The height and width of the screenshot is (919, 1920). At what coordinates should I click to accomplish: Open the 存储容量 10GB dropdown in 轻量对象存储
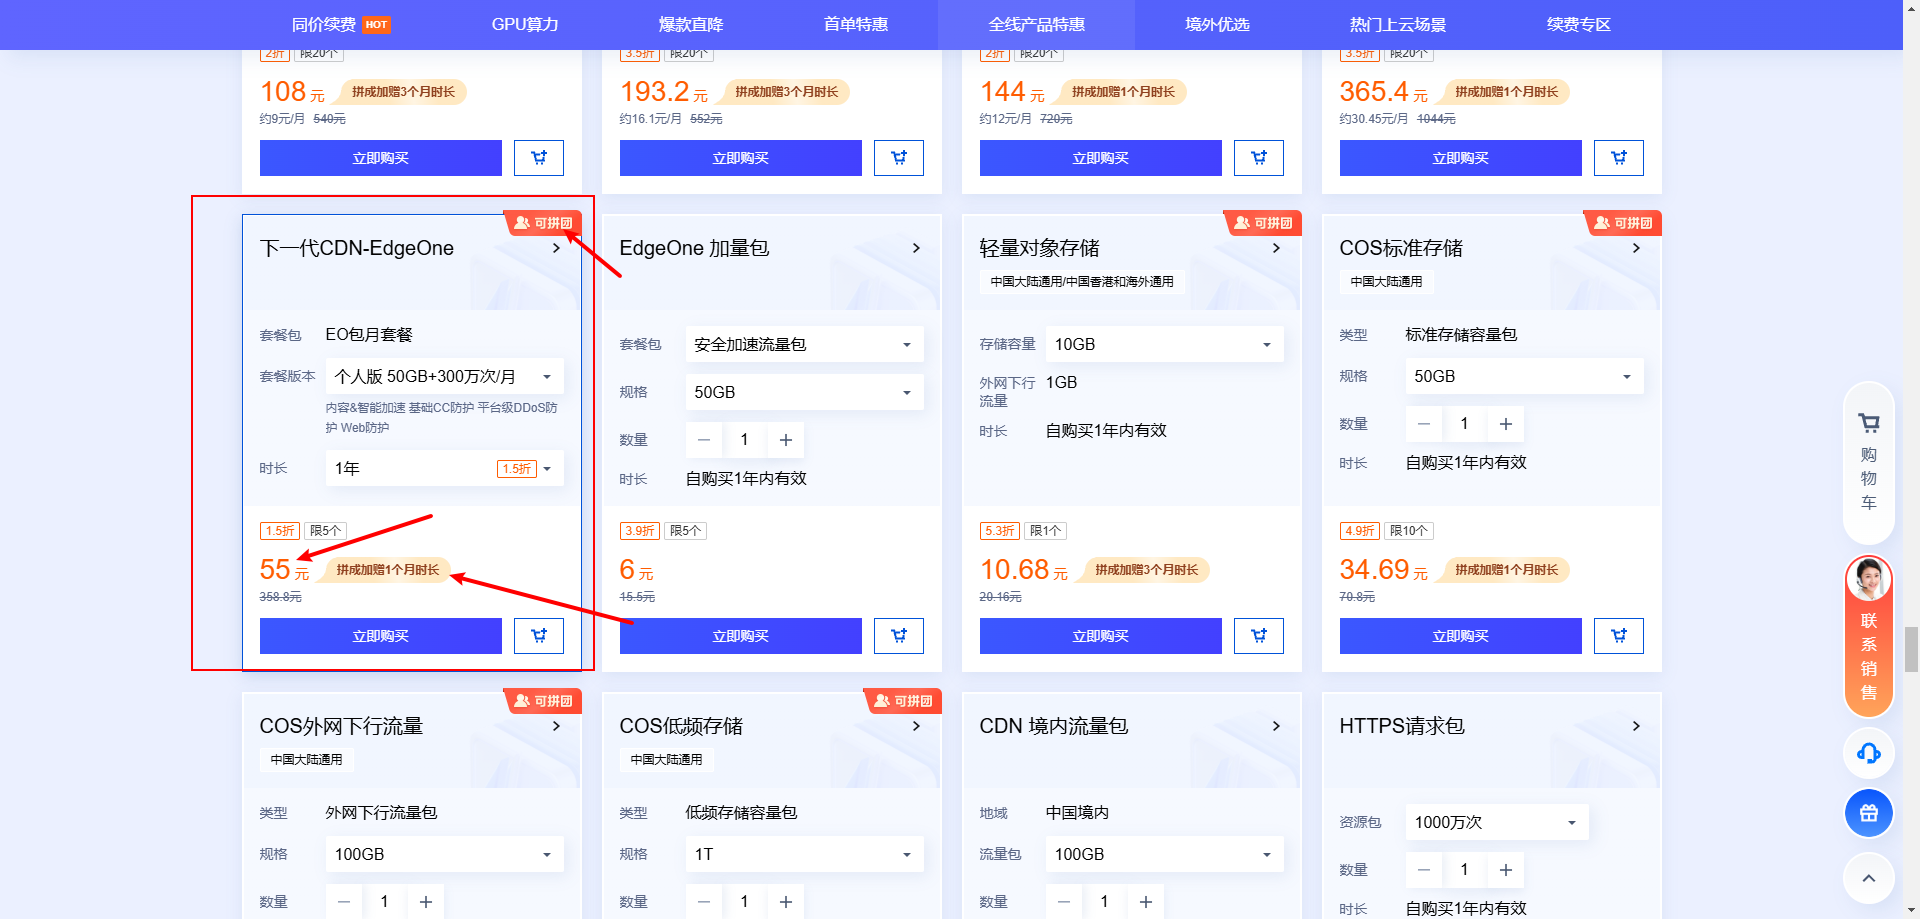[1165, 344]
